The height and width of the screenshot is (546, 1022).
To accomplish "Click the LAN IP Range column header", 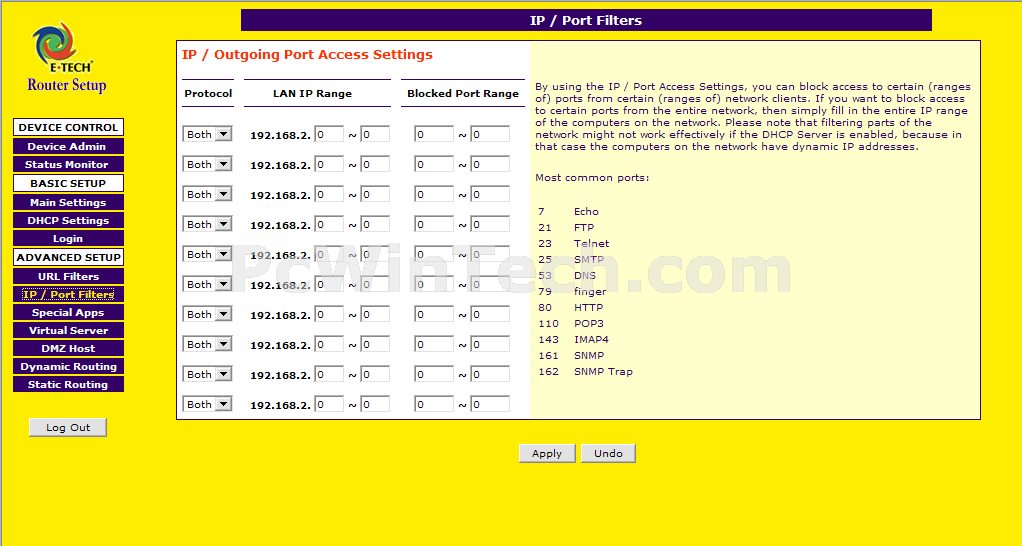I will click(312, 93).
